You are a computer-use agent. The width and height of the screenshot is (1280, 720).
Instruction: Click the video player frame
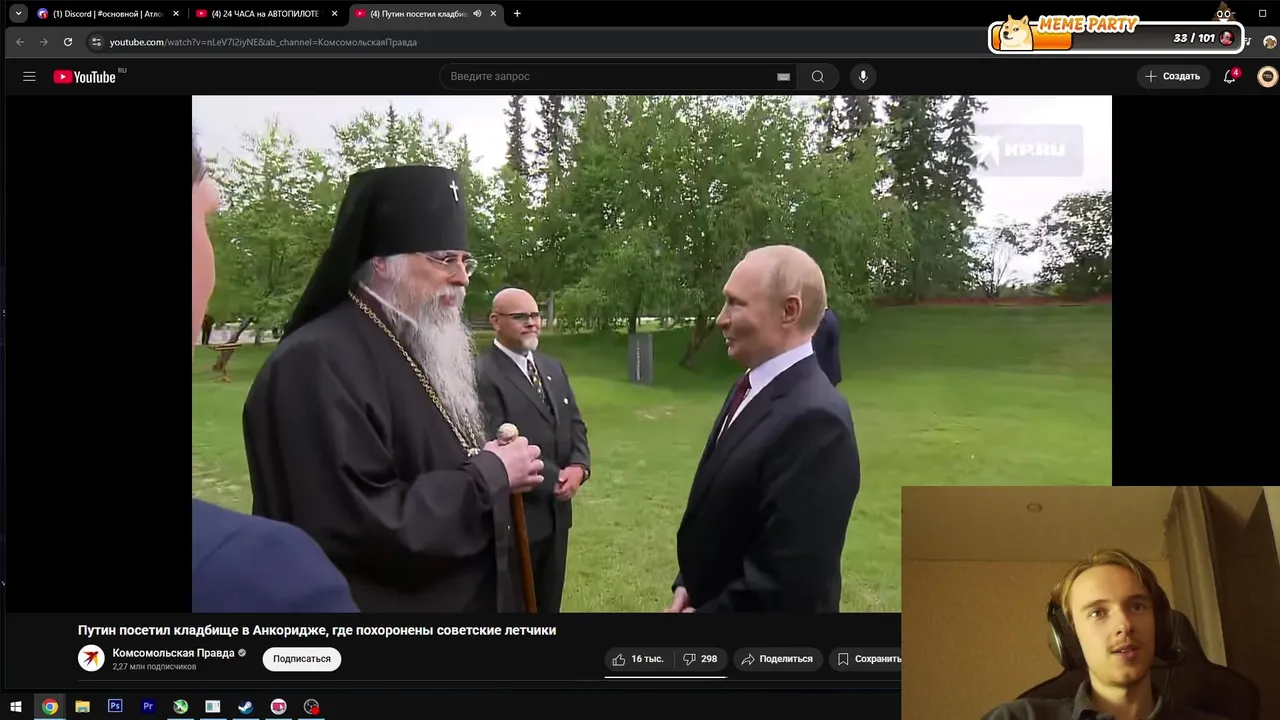[651, 354]
